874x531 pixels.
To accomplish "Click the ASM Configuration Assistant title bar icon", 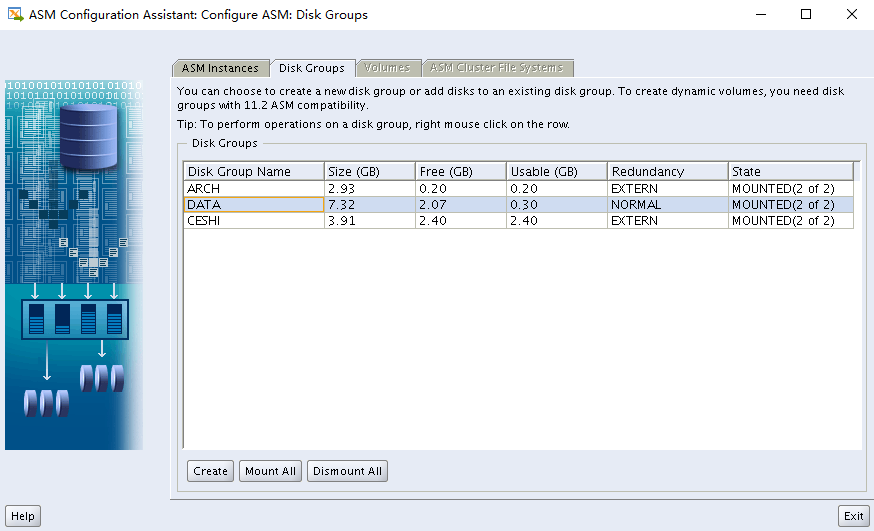I will coord(15,15).
